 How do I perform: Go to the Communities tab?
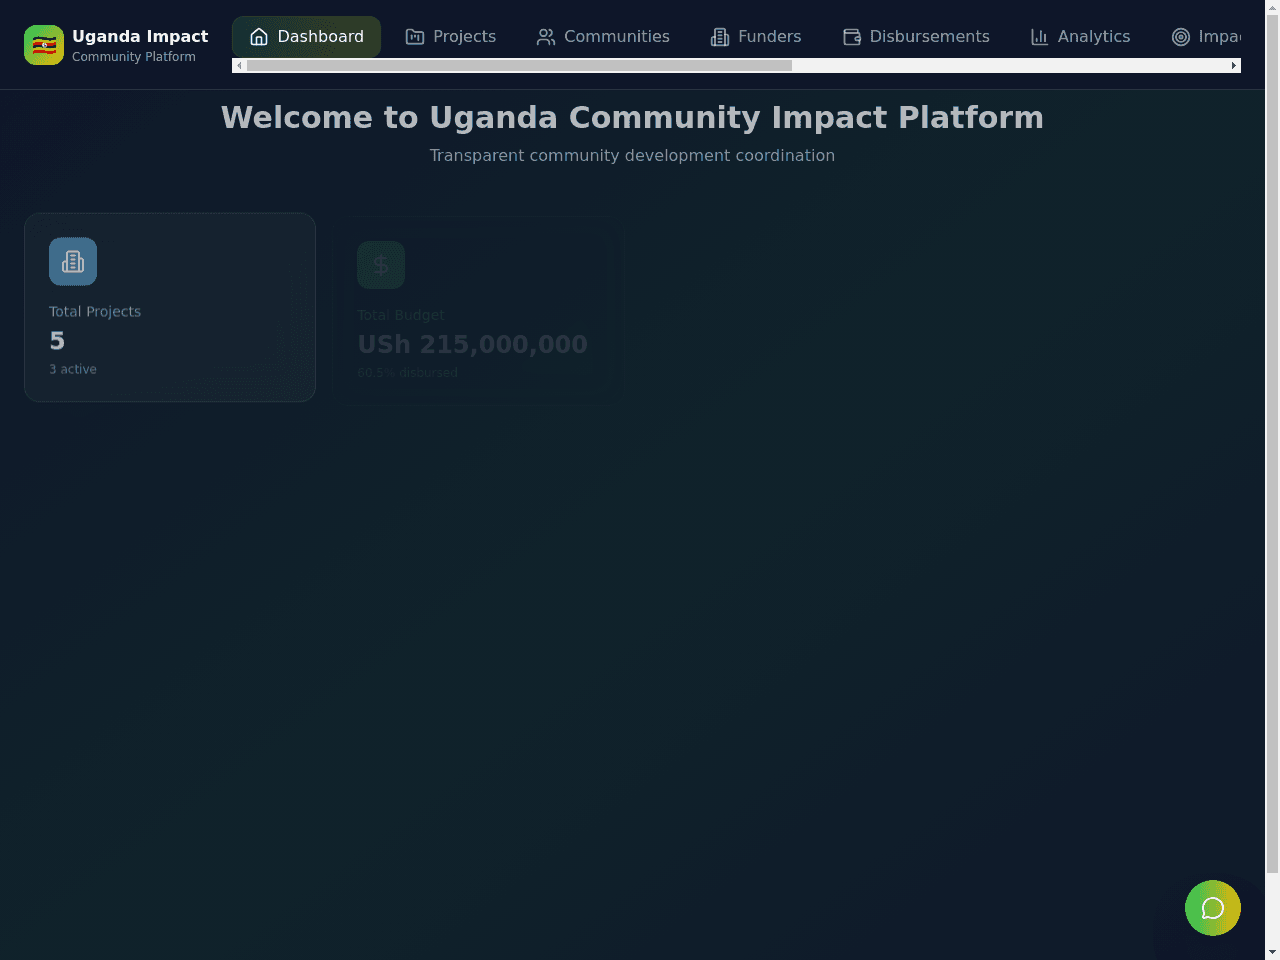coord(603,37)
